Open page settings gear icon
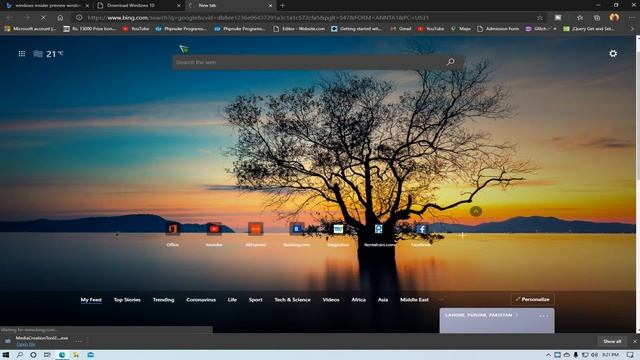 pos(613,53)
